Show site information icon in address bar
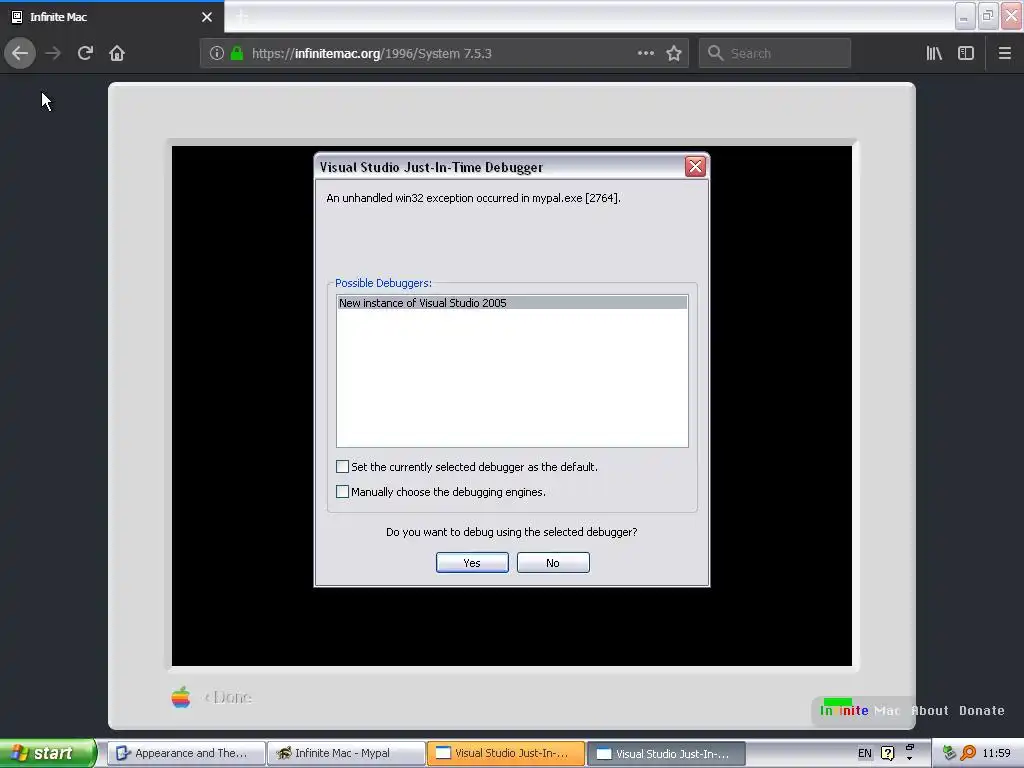The height and width of the screenshot is (768, 1024). (x=217, y=54)
